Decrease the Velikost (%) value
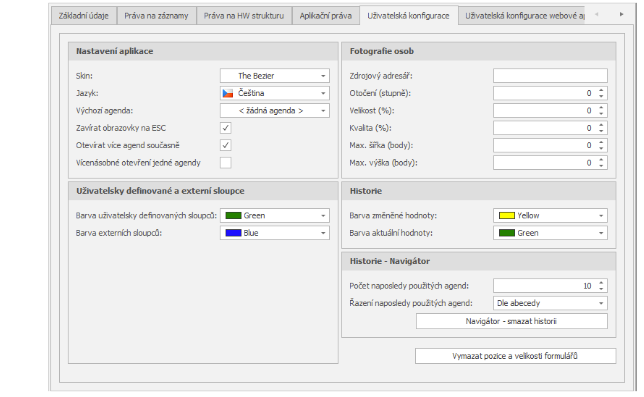The width and height of the screenshot is (644, 397). pyautogui.click(x=601, y=113)
